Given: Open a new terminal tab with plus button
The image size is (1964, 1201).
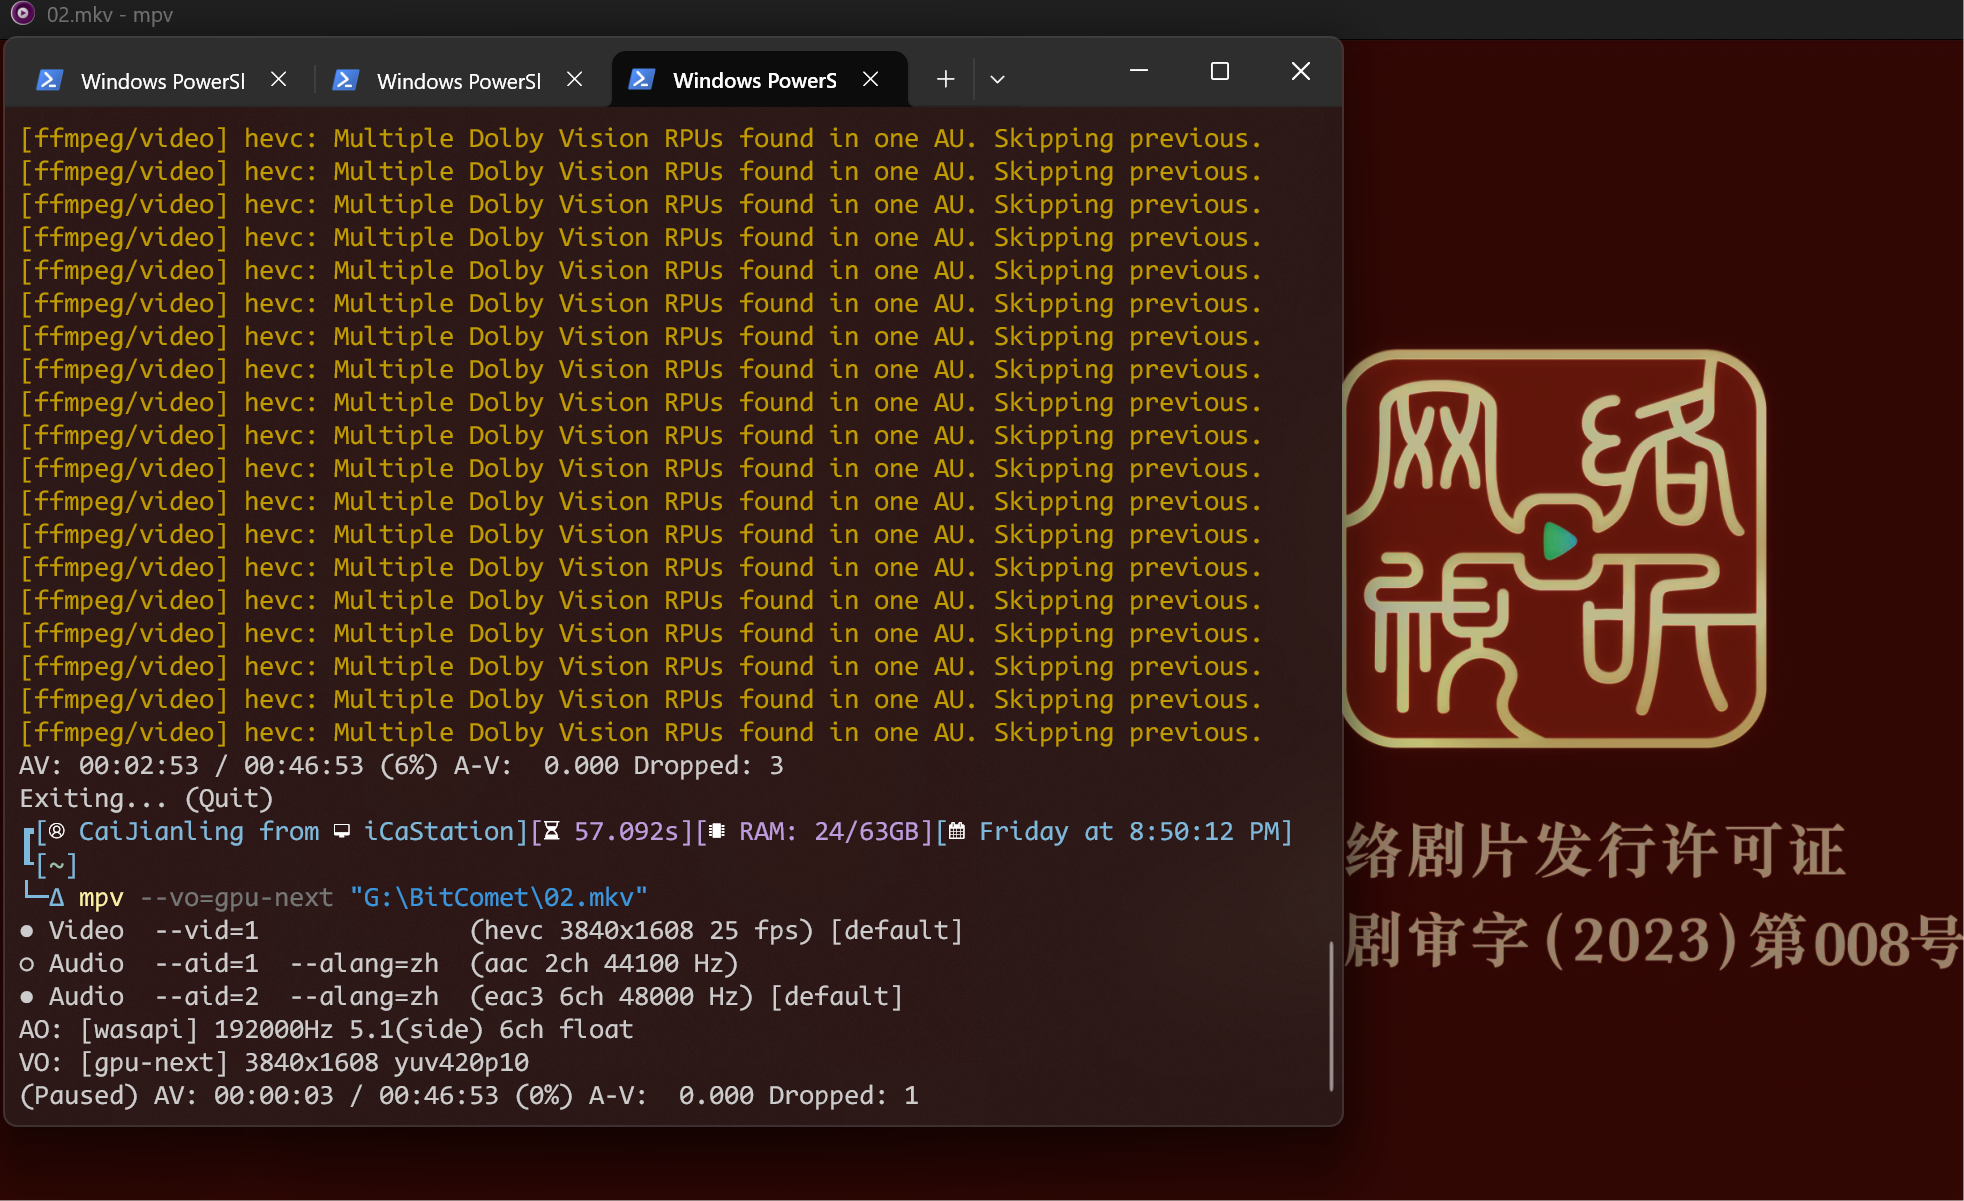Looking at the screenshot, I should pyautogui.click(x=945, y=79).
